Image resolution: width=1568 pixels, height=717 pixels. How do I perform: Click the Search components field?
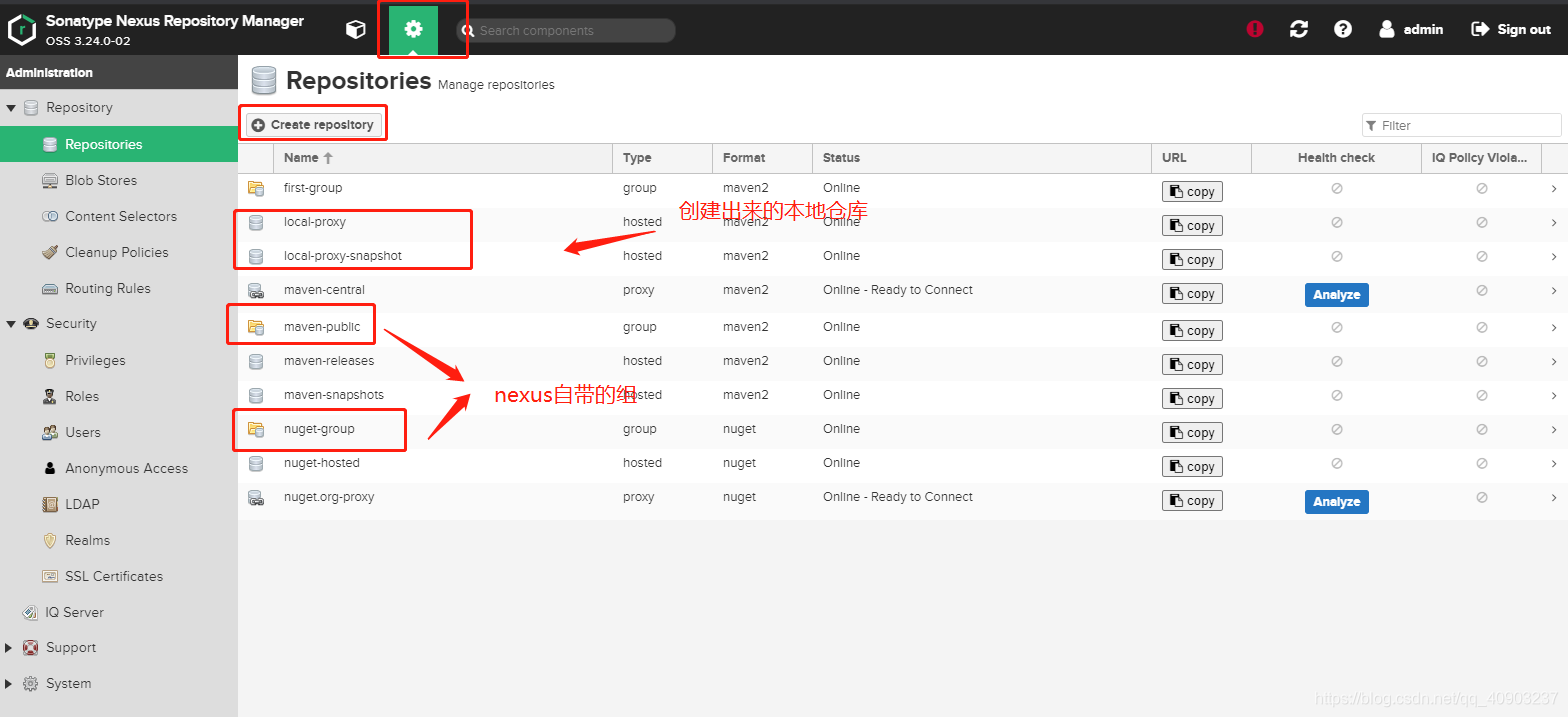(566, 31)
